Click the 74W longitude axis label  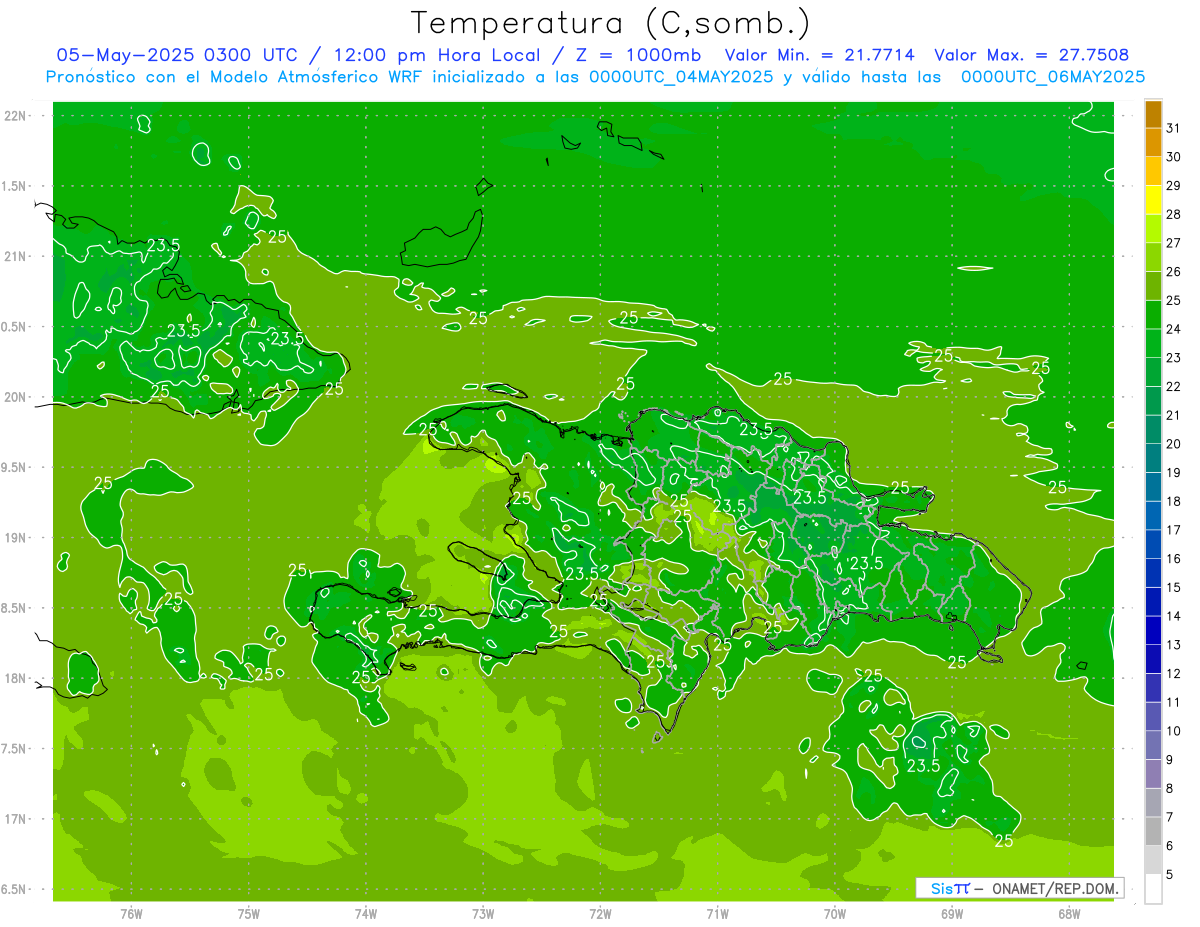pos(366,913)
